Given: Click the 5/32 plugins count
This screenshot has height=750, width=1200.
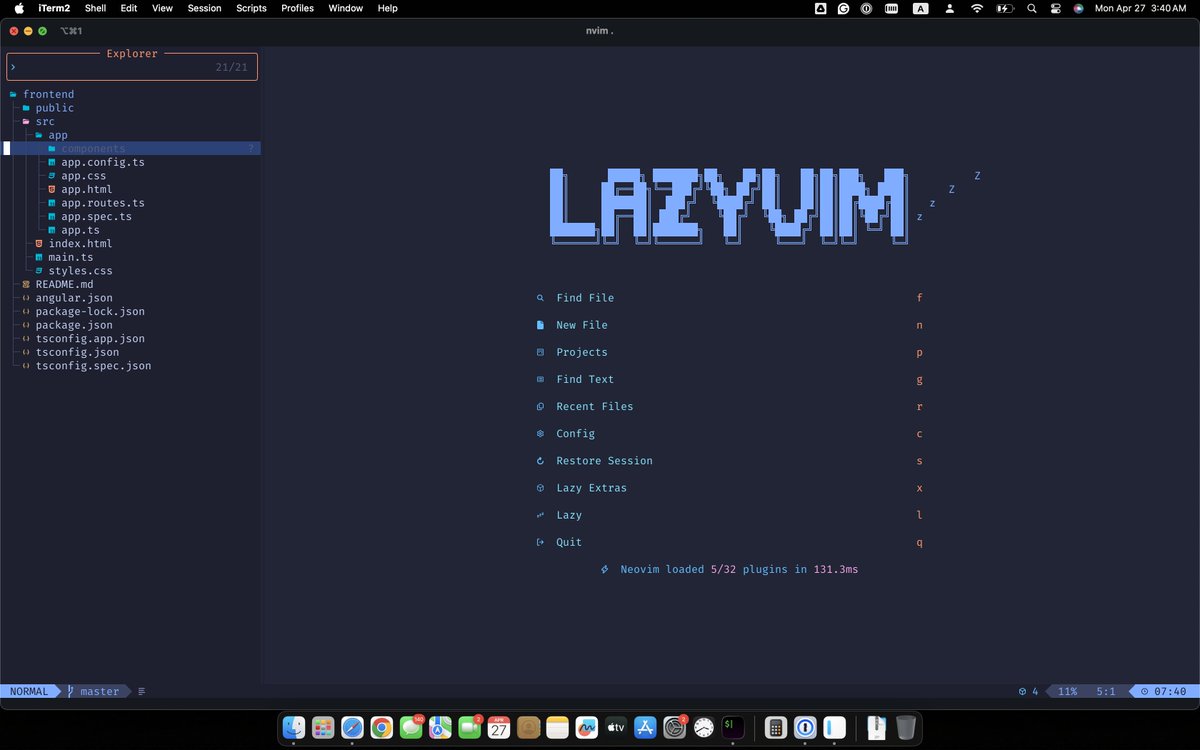Looking at the screenshot, I should [x=724, y=569].
